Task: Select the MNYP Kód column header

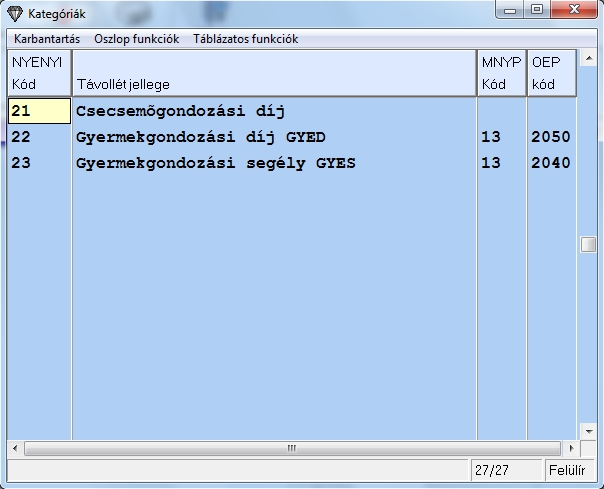Action: pyautogui.click(x=500, y=73)
